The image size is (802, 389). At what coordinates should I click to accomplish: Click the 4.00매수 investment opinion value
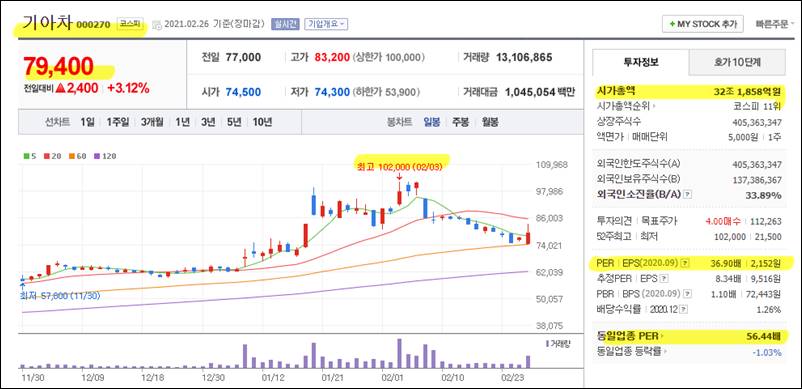click(723, 221)
